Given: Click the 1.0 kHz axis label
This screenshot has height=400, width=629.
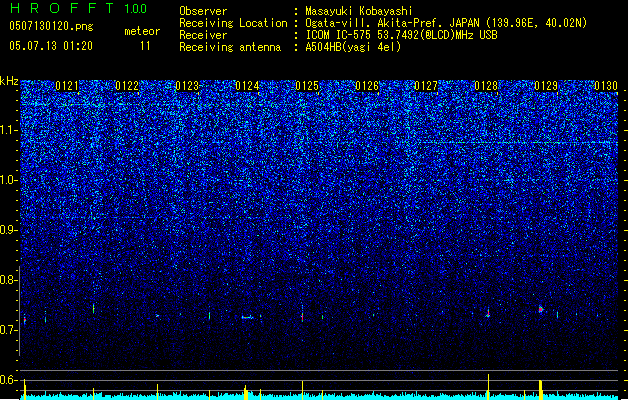Looking at the screenshot, I should coord(9,180).
